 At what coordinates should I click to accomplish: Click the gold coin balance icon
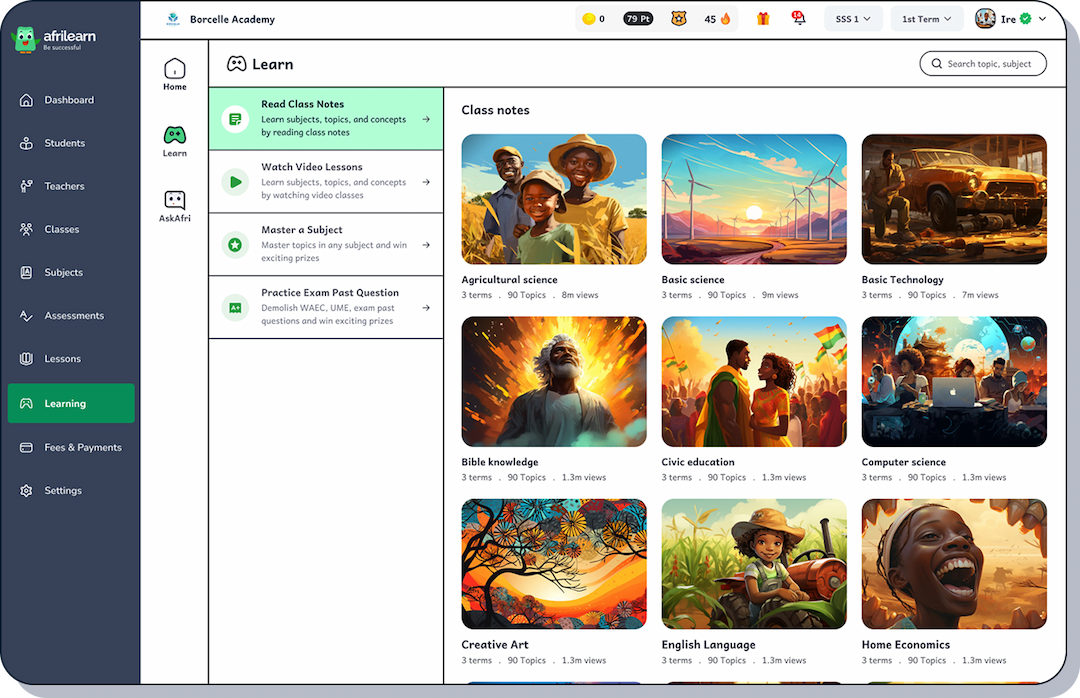[588, 19]
